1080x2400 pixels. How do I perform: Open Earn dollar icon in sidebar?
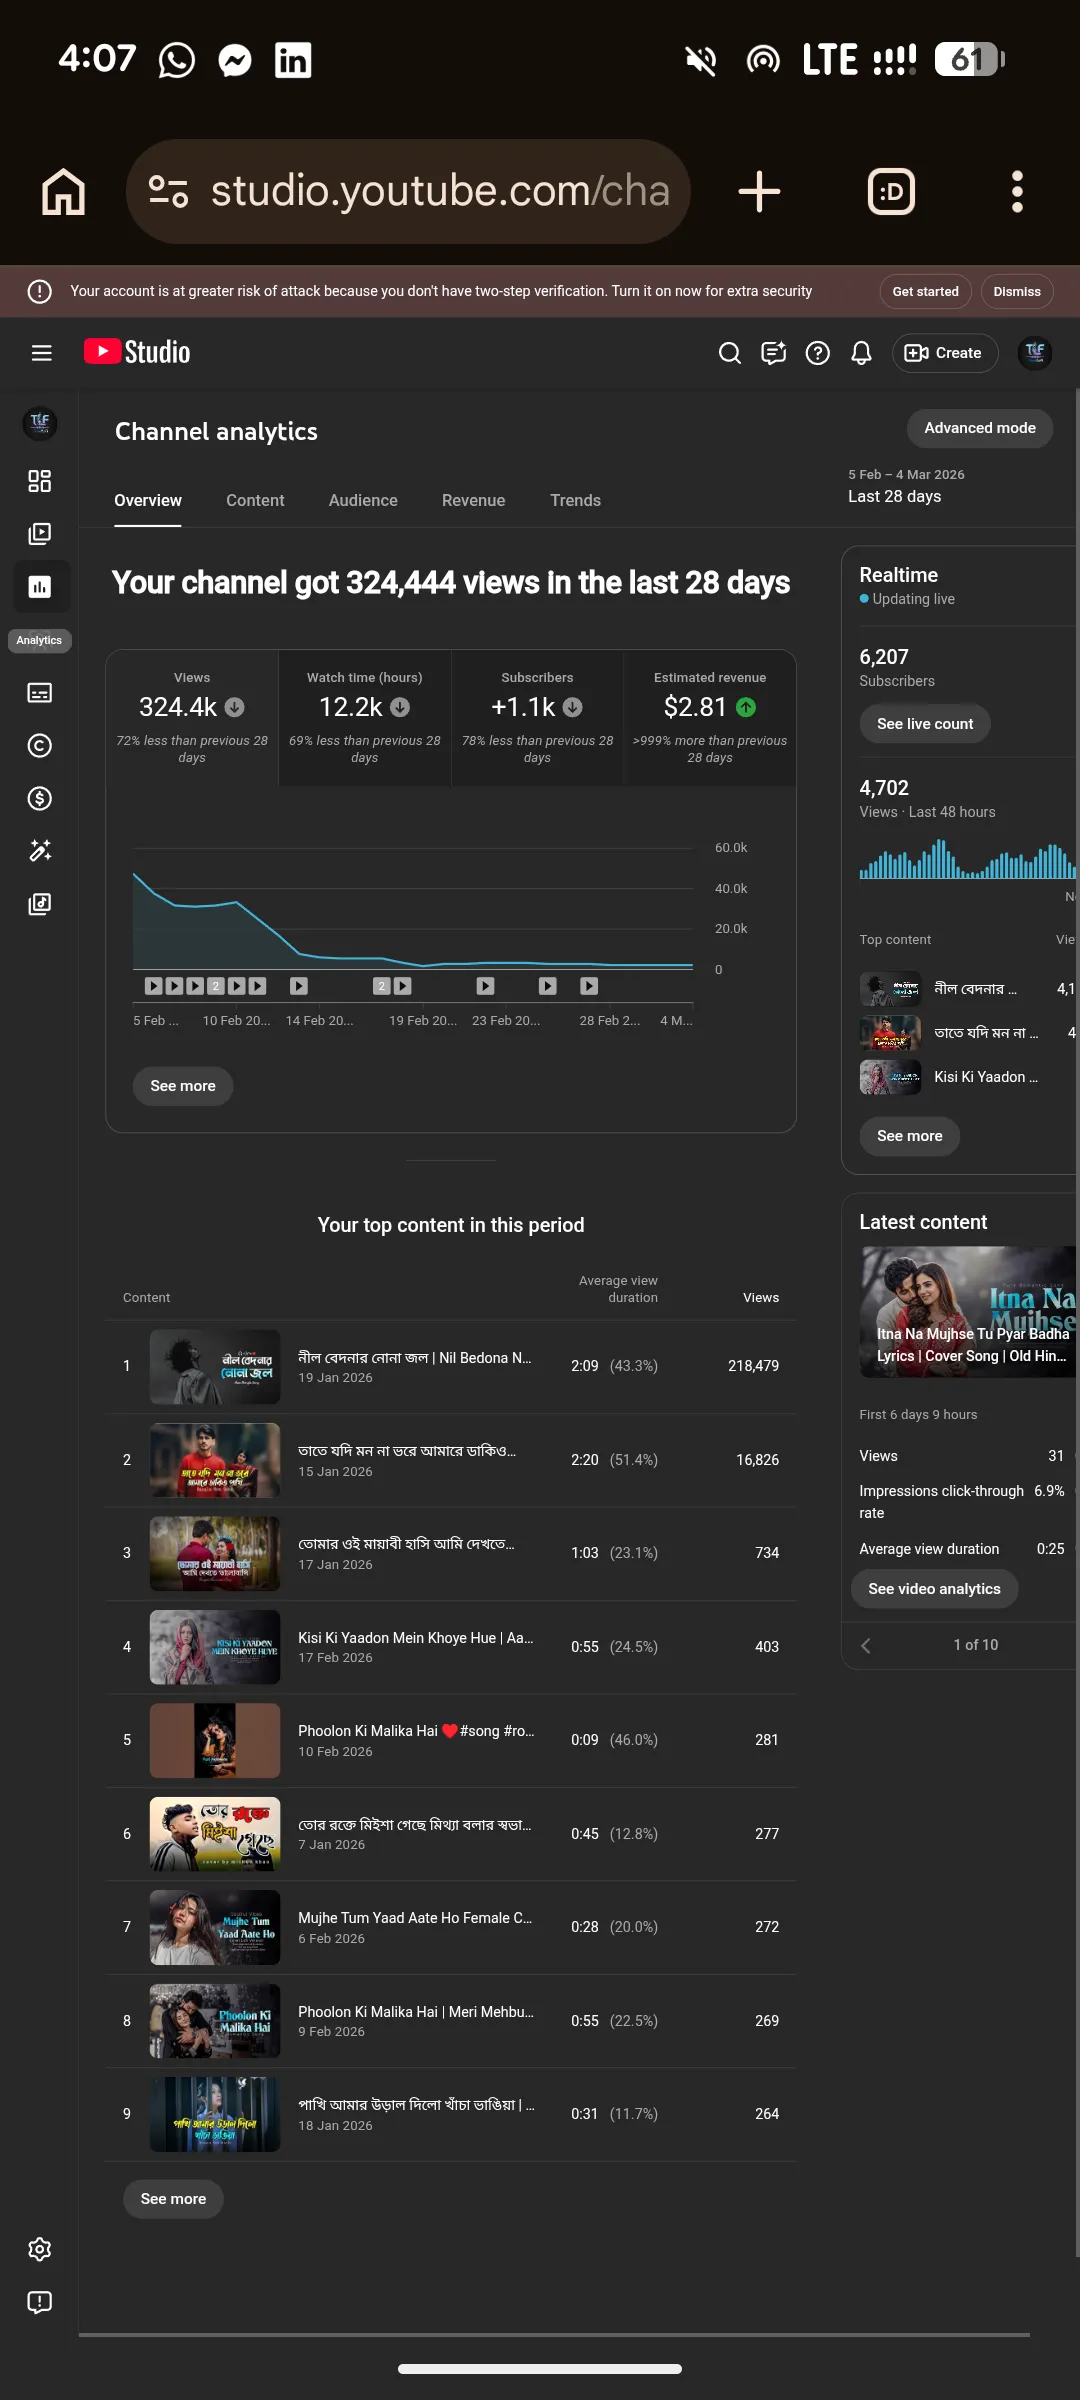pos(40,799)
